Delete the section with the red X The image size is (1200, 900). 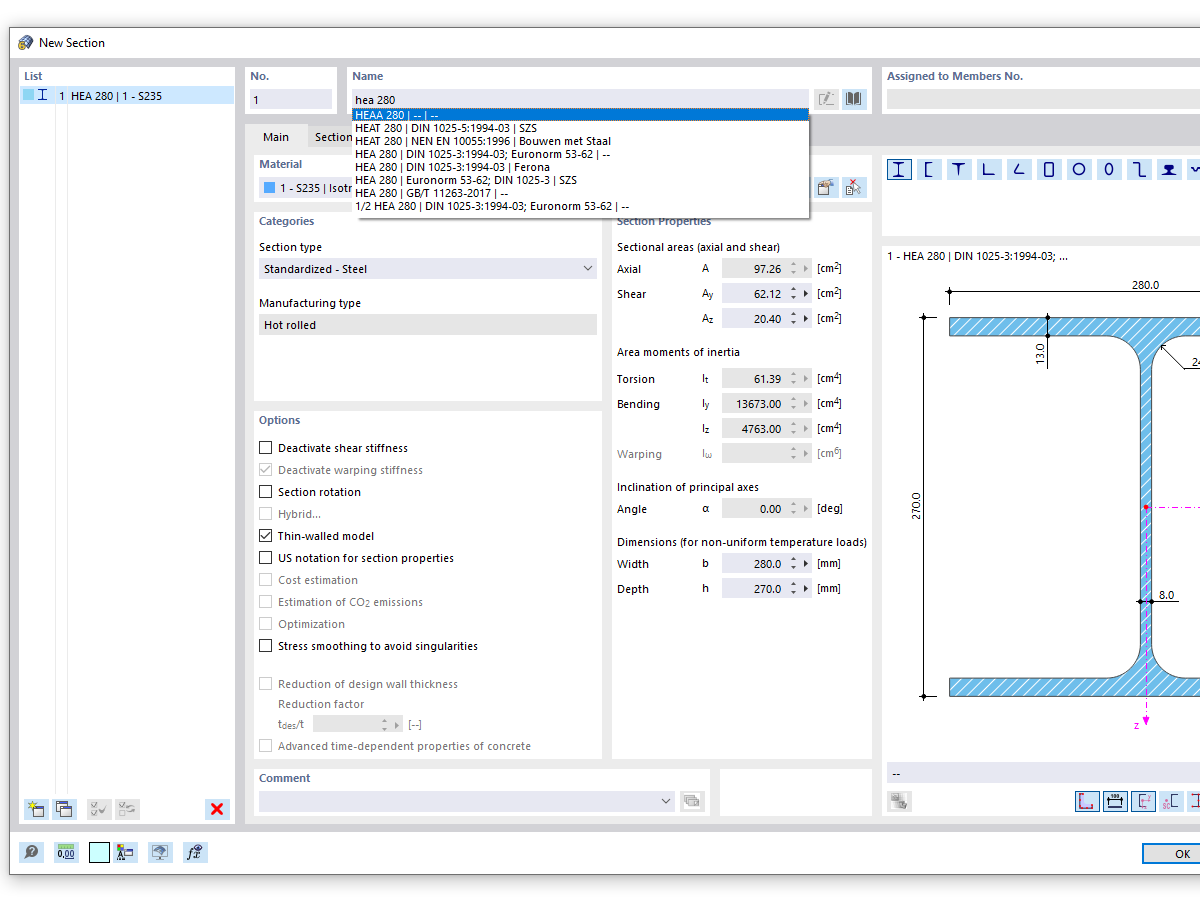coord(217,809)
